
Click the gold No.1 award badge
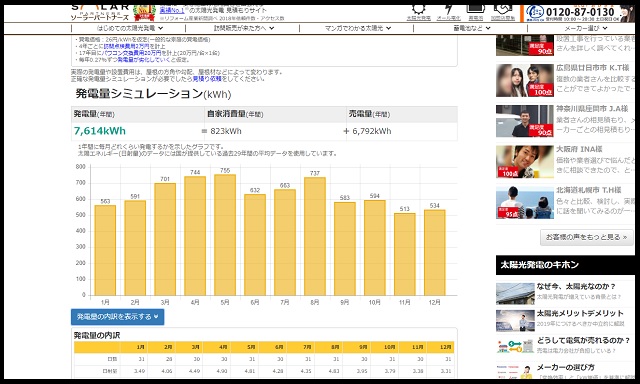pyautogui.click(x=144, y=13)
